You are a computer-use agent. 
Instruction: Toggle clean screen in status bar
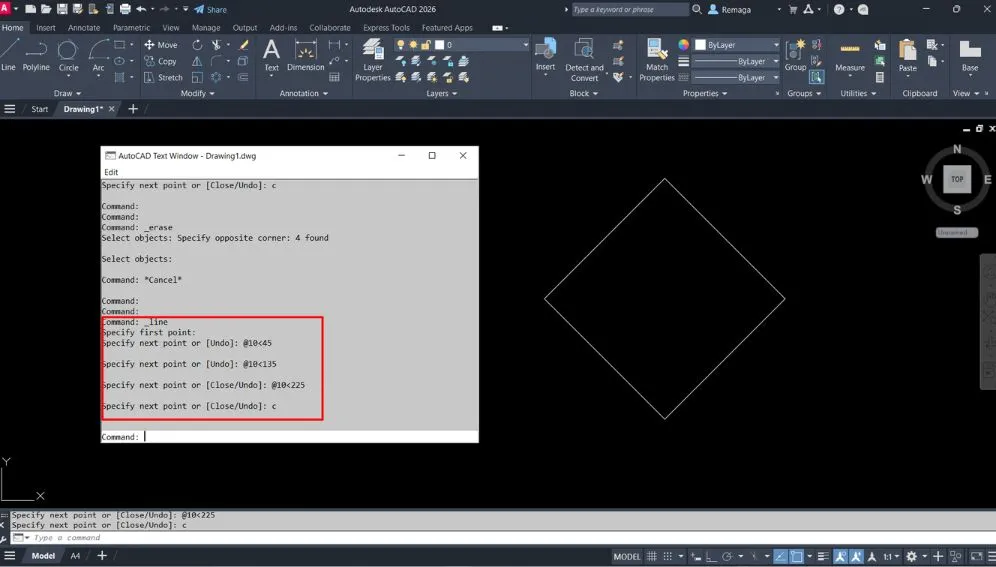click(976, 556)
